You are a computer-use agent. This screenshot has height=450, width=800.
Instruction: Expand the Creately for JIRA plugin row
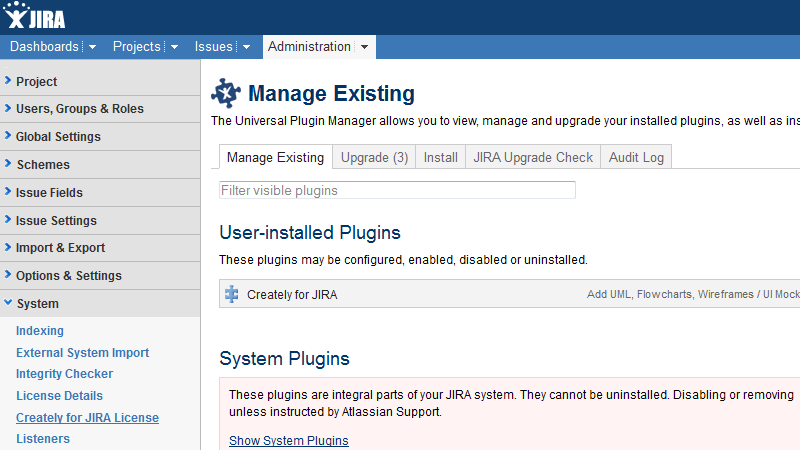(x=510, y=294)
